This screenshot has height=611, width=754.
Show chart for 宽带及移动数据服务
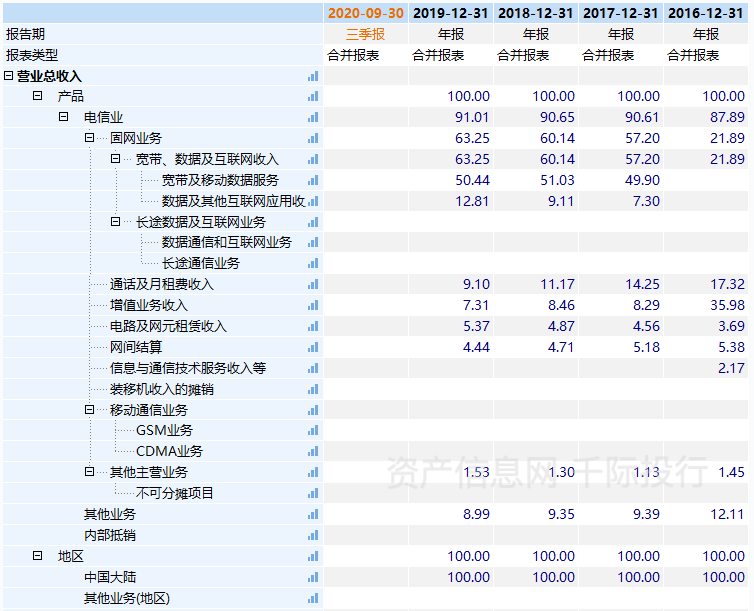(313, 180)
